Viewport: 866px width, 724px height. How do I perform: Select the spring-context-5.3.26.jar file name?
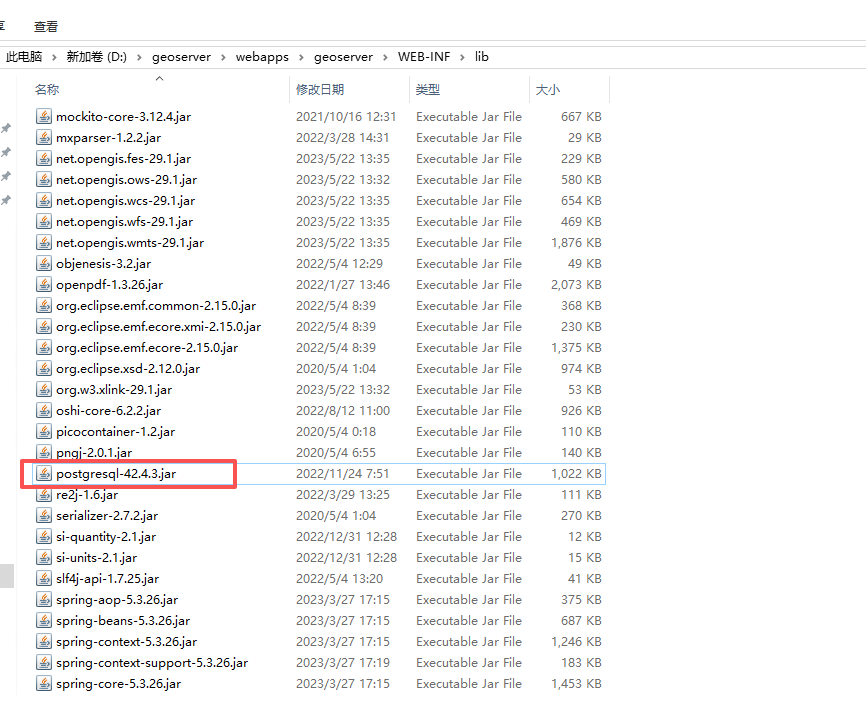126,642
